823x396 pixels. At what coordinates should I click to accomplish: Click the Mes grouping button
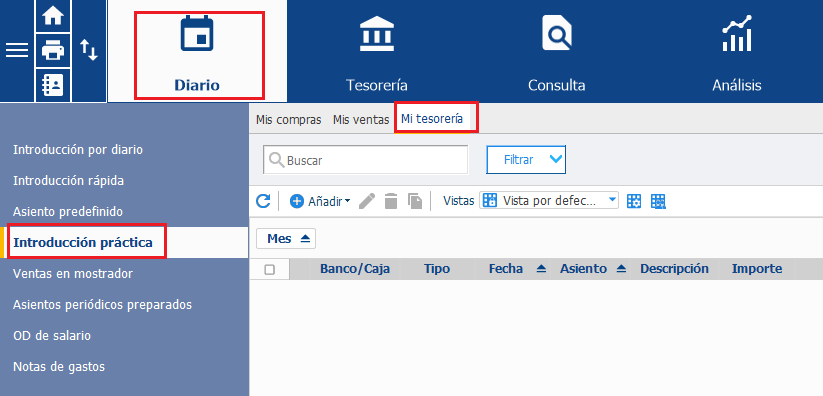click(286, 239)
